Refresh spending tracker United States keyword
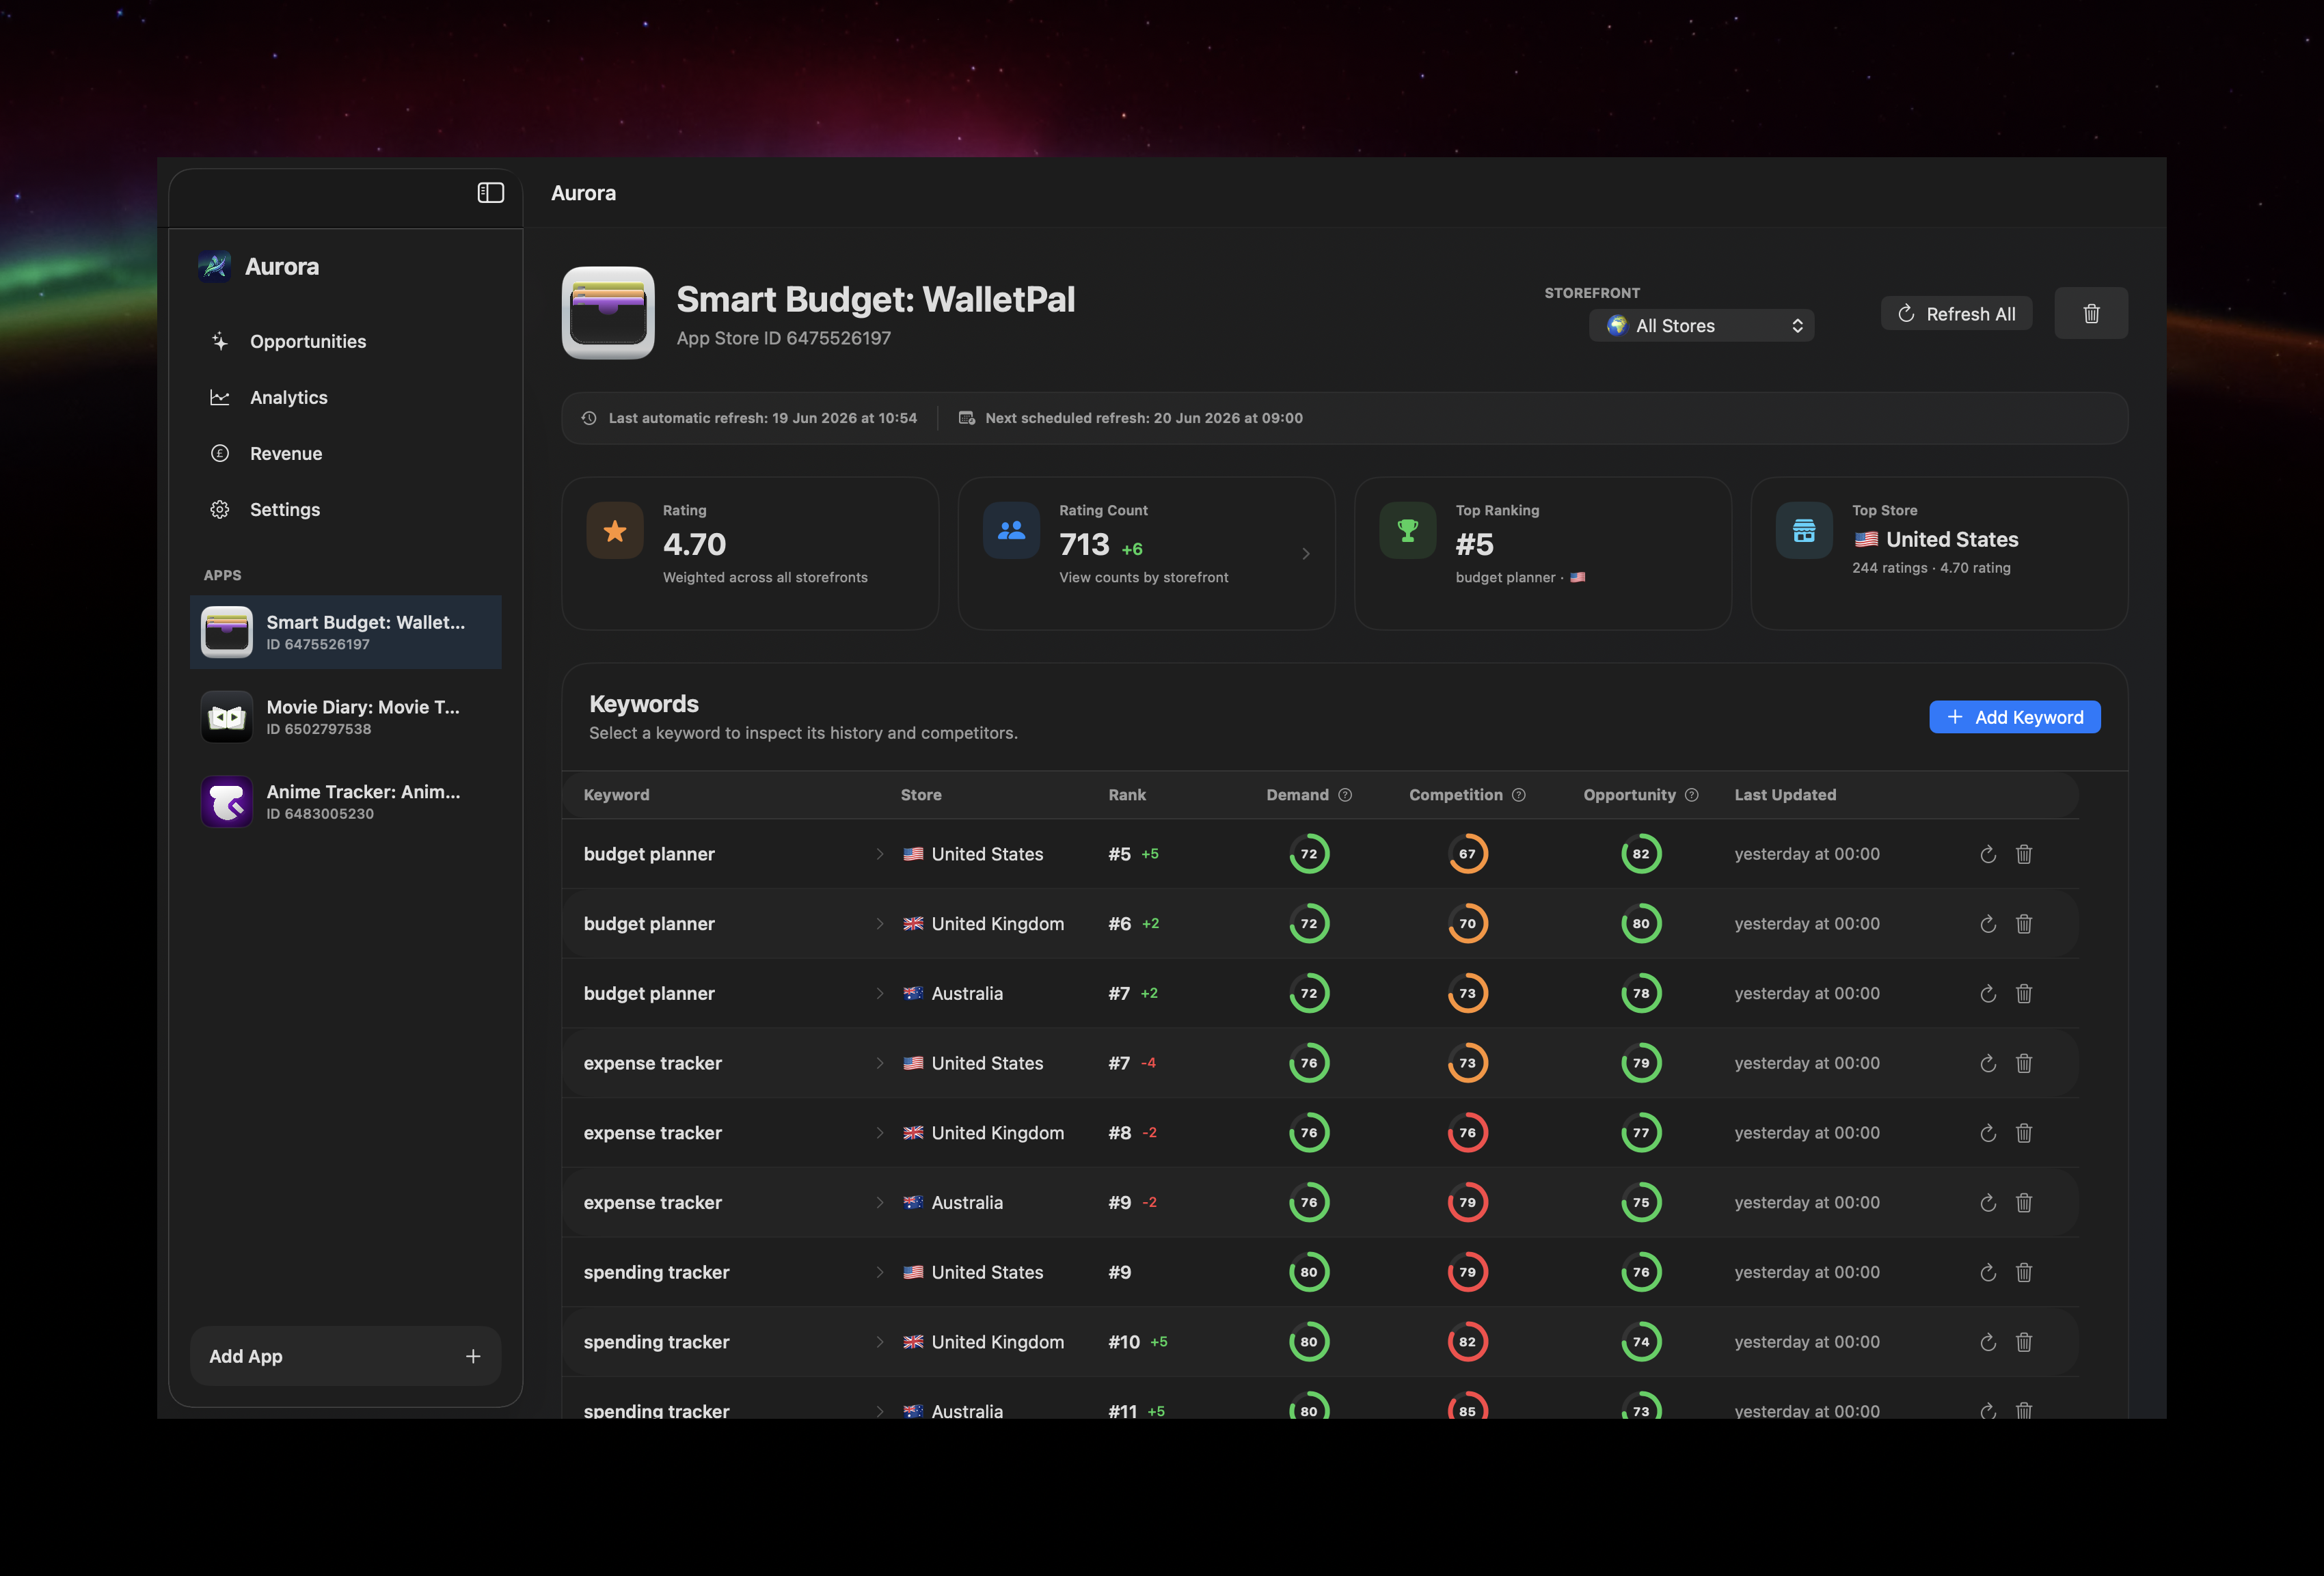This screenshot has height=1576, width=2324. tap(1988, 1272)
